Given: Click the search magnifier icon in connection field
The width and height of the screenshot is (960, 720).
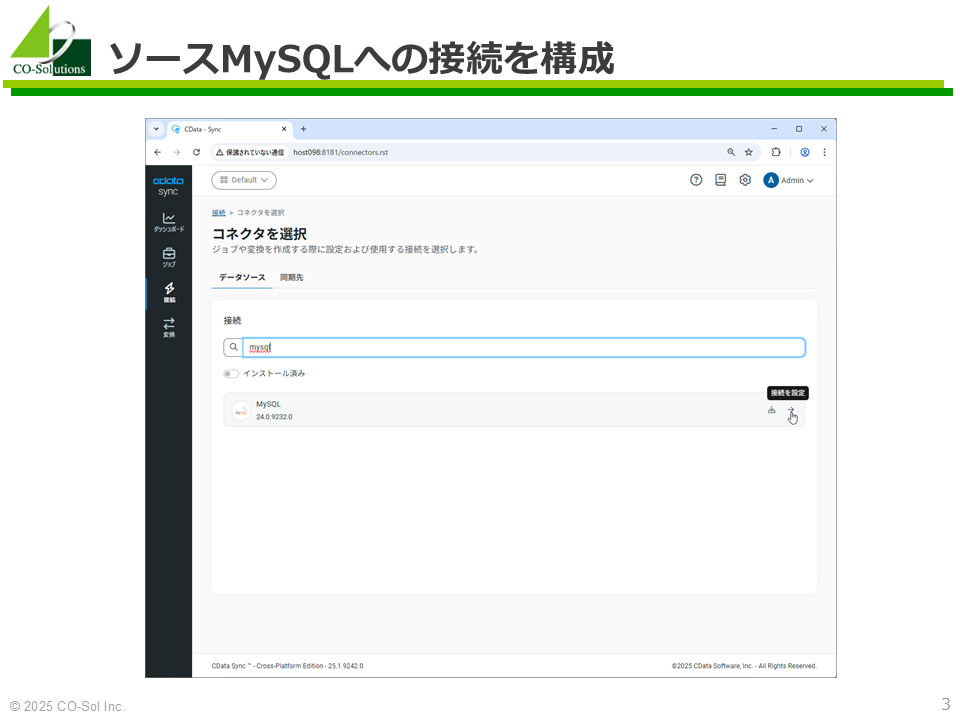Looking at the screenshot, I should click(x=233, y=347).
